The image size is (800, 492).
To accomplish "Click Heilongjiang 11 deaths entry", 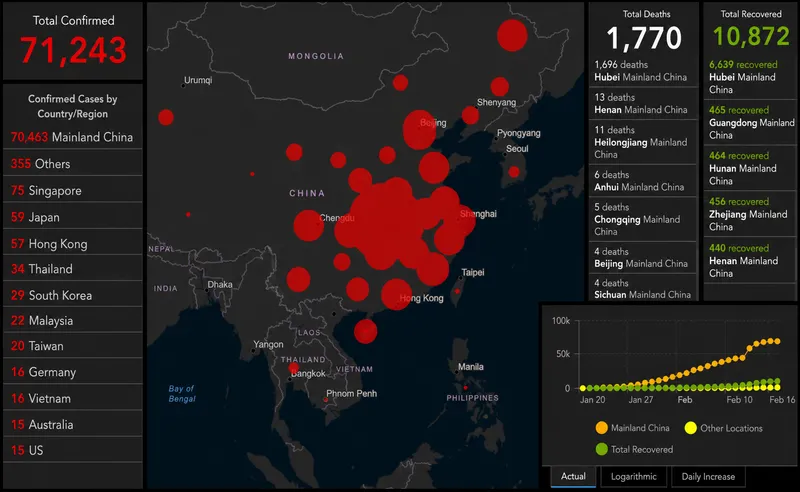I will pyautogui.click(x=643, y=142).
